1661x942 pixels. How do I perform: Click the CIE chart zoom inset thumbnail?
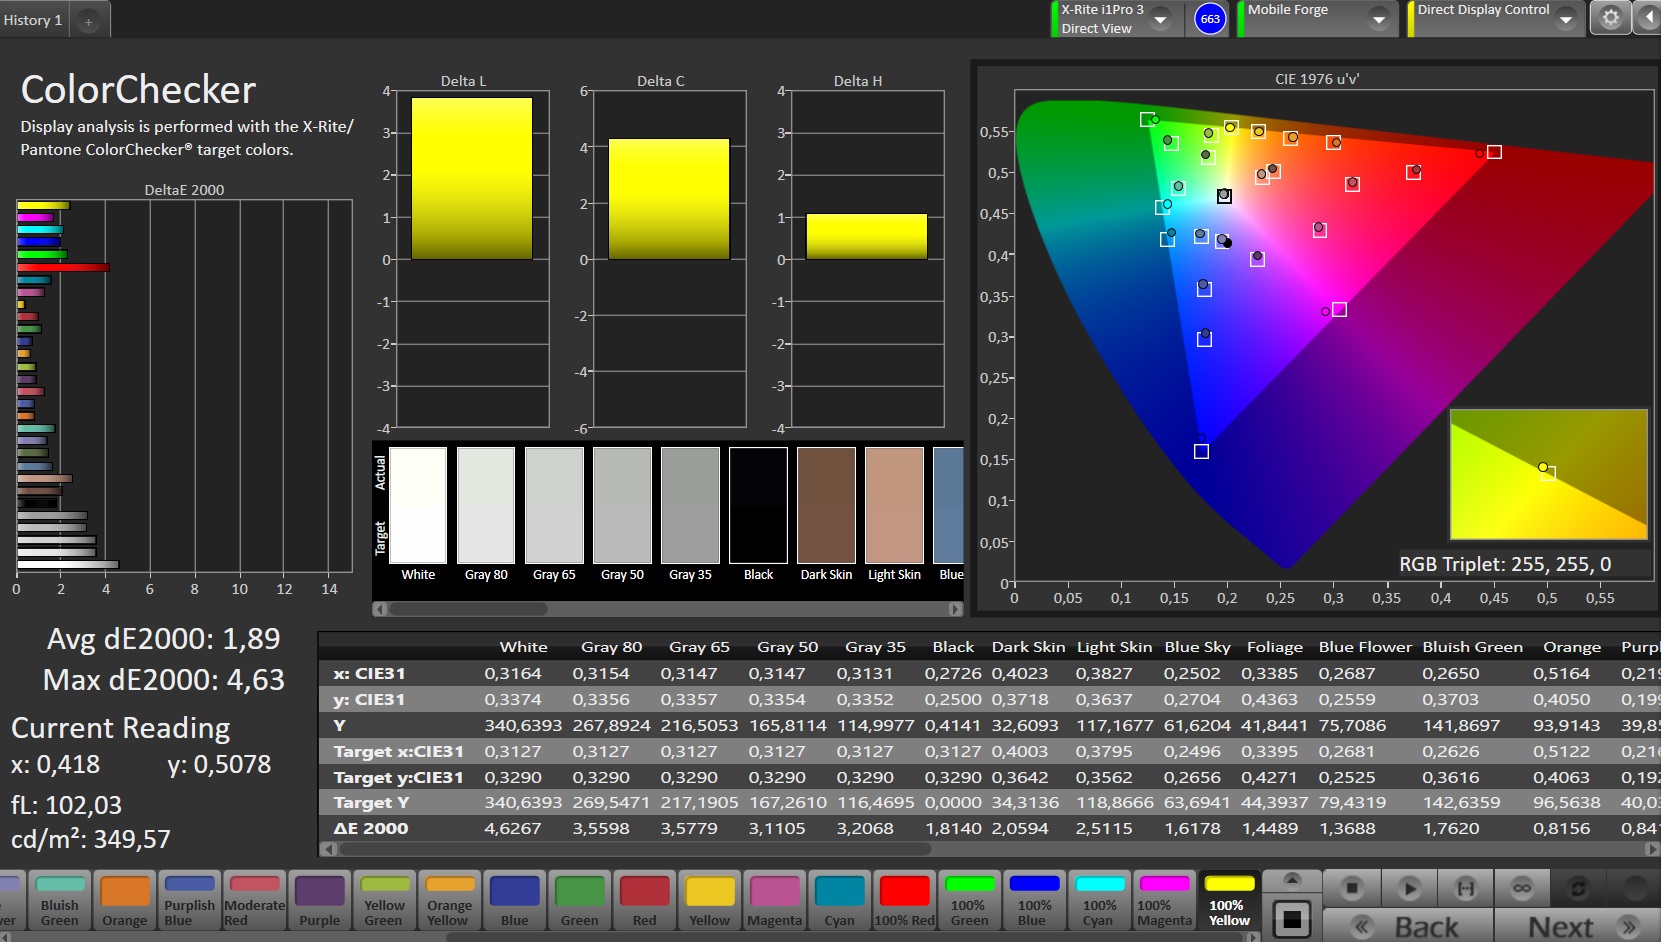(1548, 474)
